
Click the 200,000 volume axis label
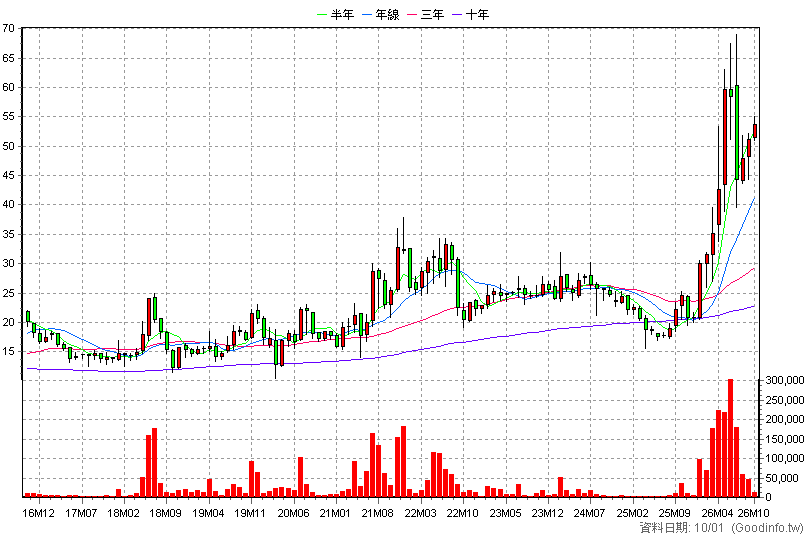(x=784, y=419)
